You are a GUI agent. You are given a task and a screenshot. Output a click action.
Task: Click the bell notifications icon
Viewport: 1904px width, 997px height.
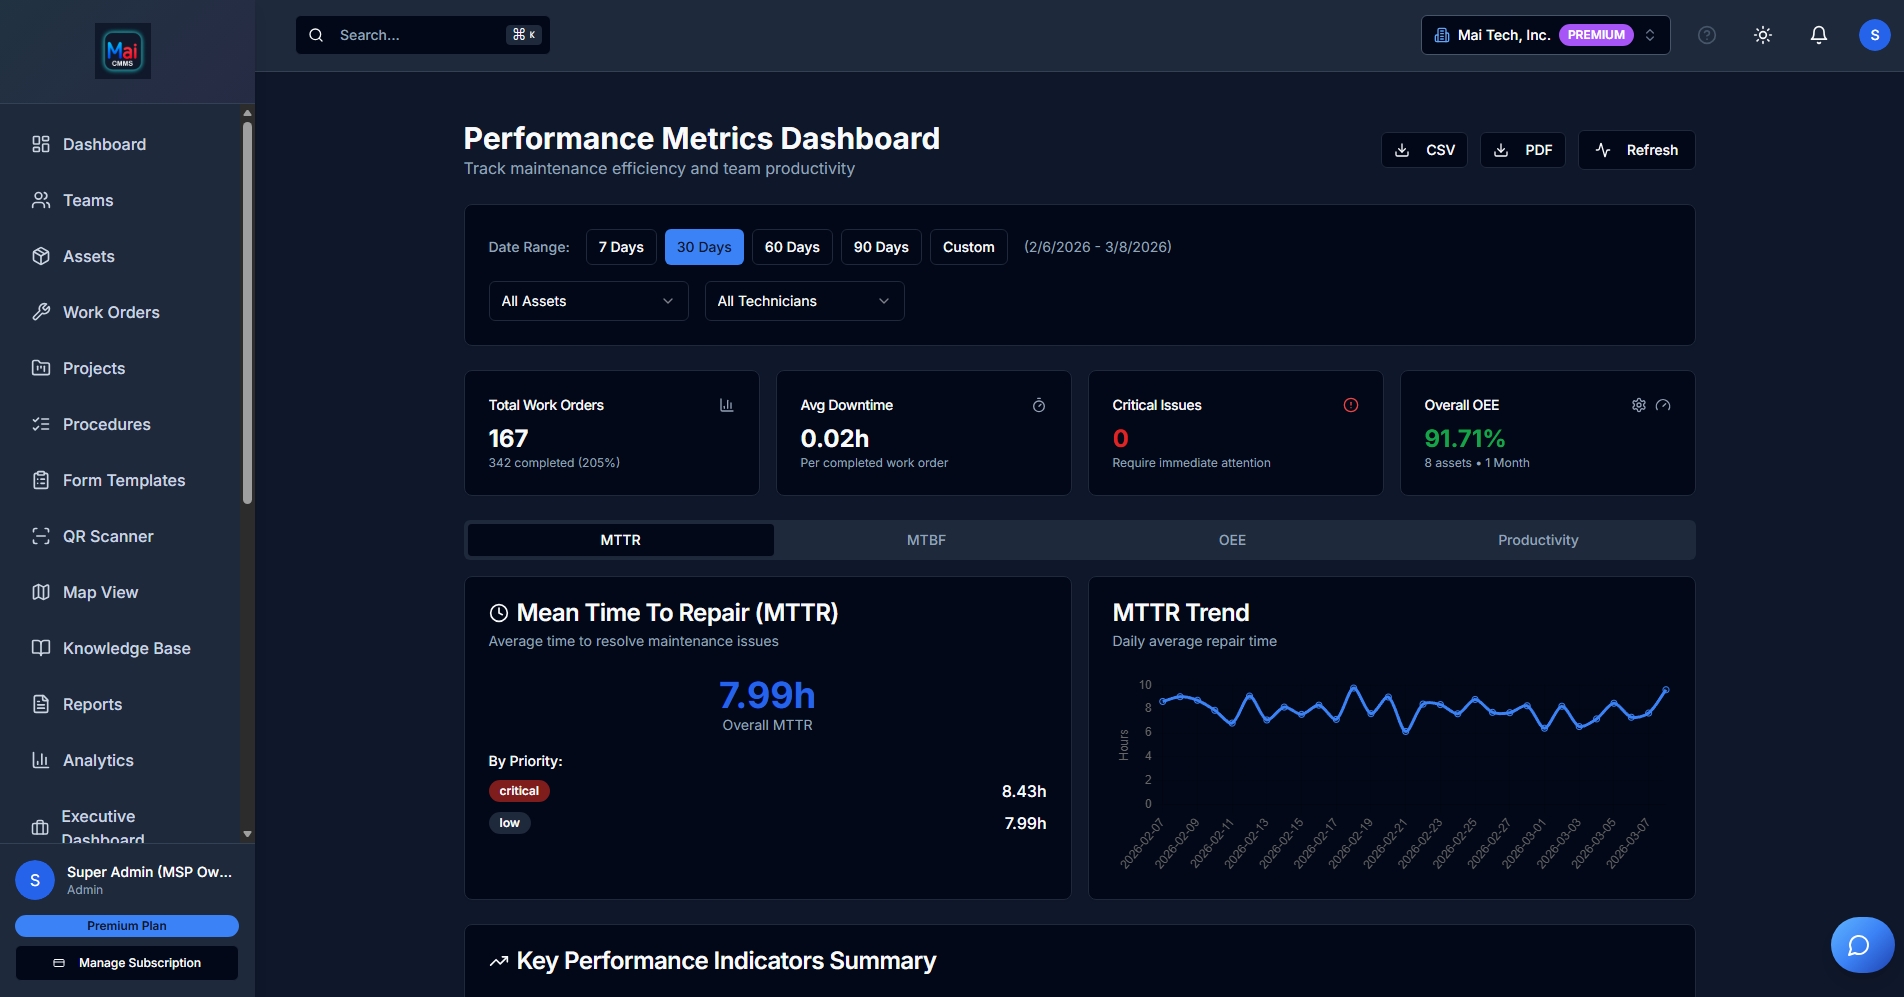click(1817, 34)
